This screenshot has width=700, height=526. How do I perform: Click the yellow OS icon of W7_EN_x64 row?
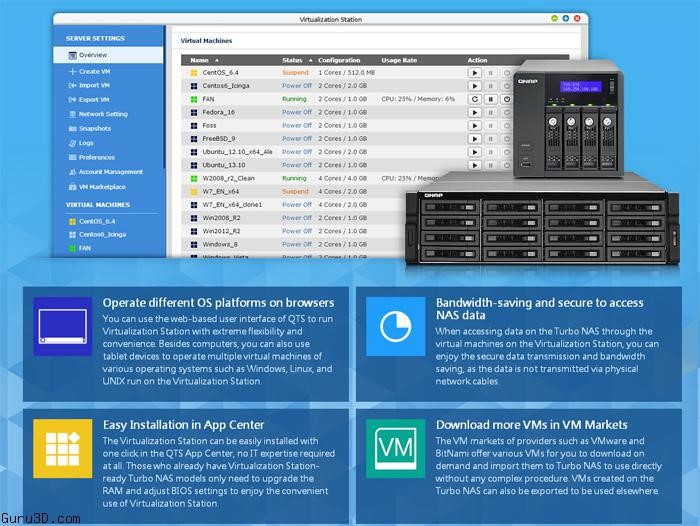pos(194,192)
